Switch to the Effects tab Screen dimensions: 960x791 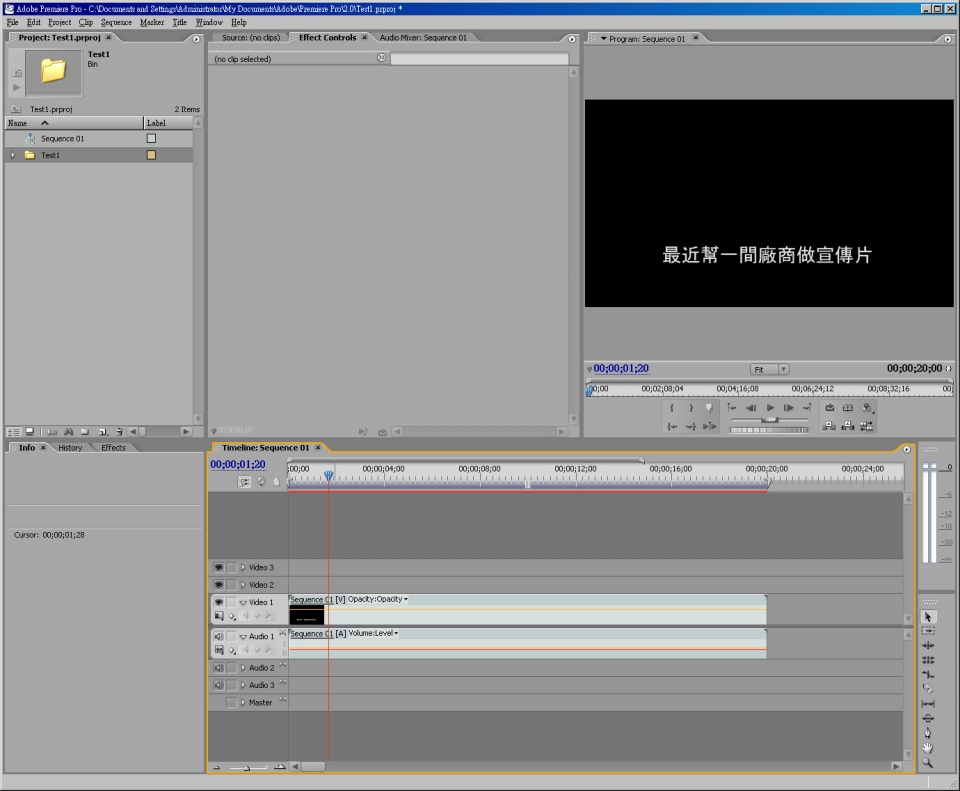(x=113, y=448)
